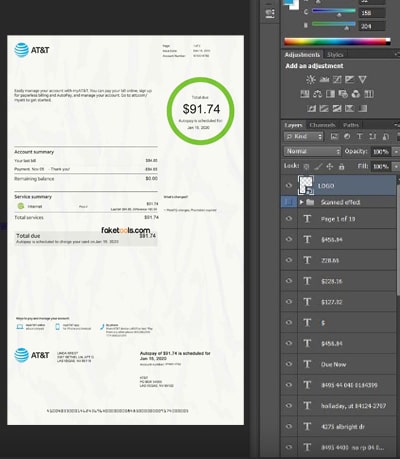Viewport: 400px width, 459px height.
Task: Add a Channel Mixer adjustment
Action: pos(356,94)
